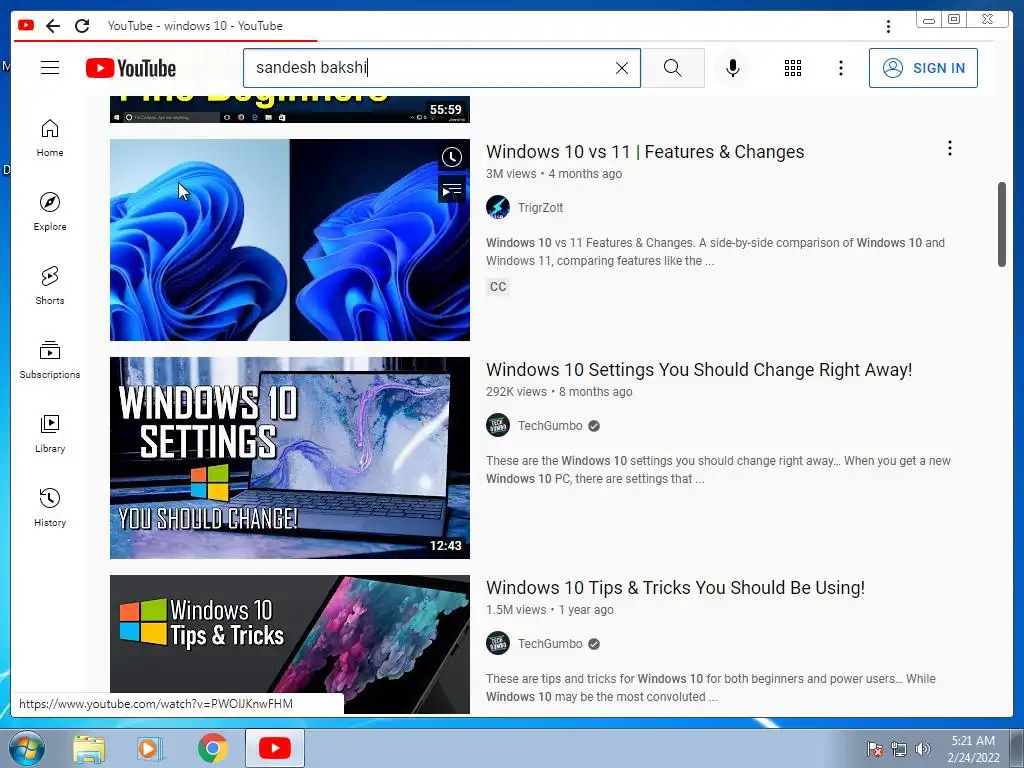
Task: Open the Windows Start menu
Action: 27,748
